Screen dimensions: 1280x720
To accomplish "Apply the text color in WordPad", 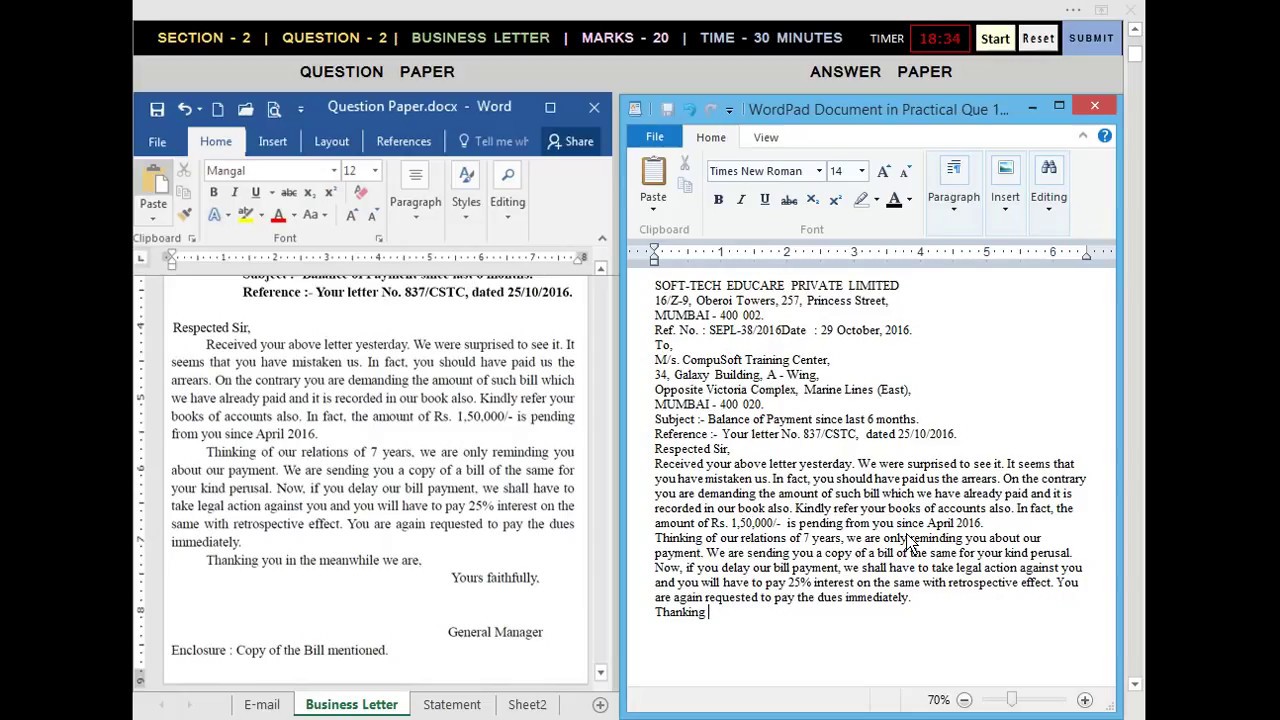I will pos(894,200).
